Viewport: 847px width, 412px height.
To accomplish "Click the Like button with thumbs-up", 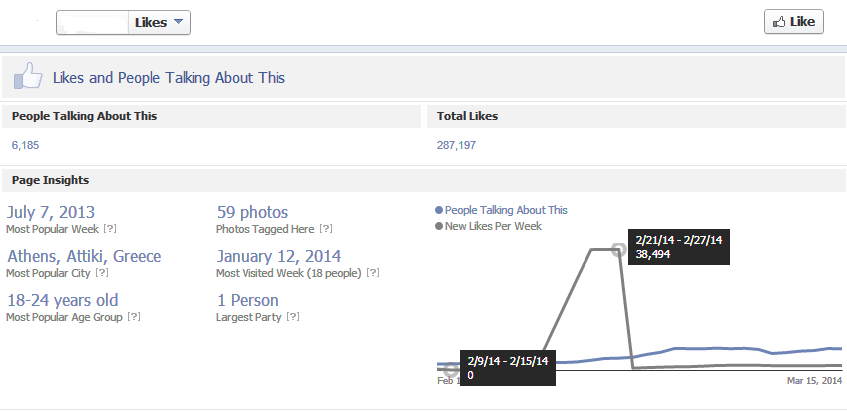I will point(794,22).
